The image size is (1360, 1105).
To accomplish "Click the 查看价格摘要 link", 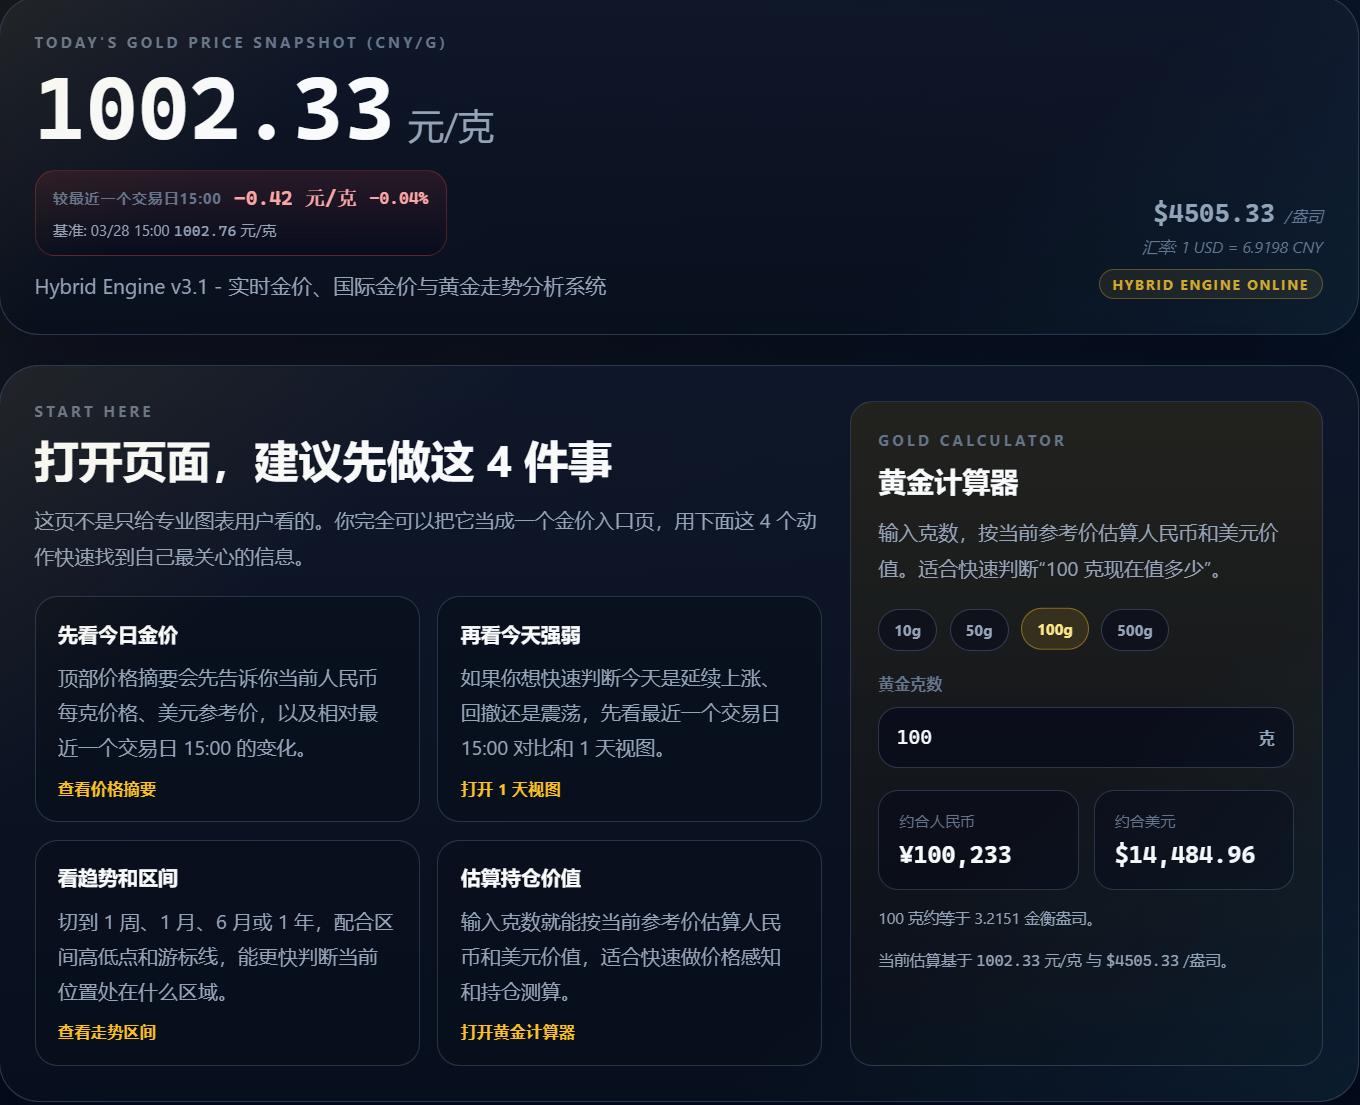I will pyautogui.click(x=104, y=789).
